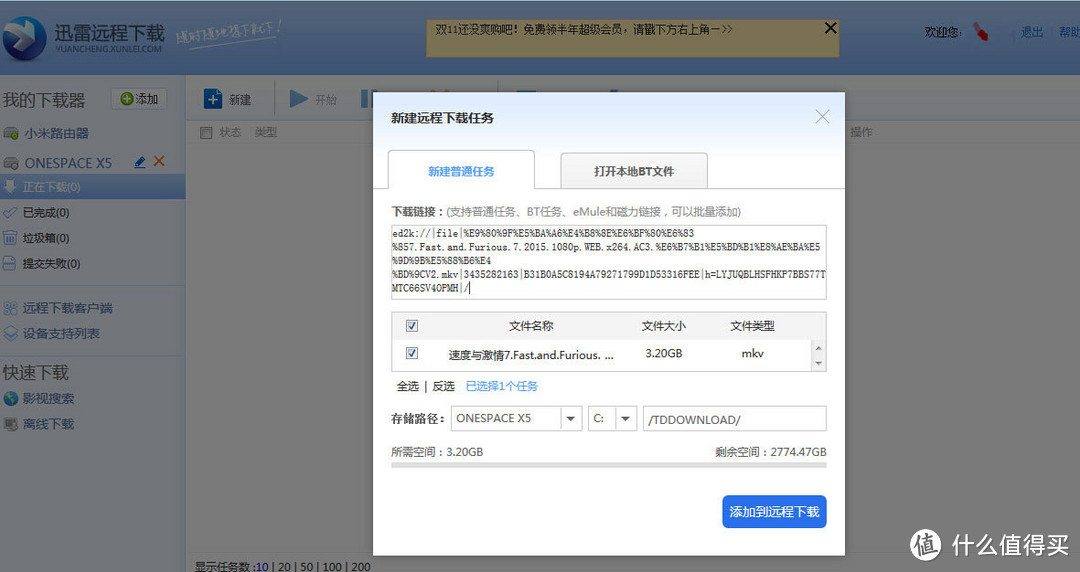Viewport: 1080px width, 572px height.
Task: Click the 文件类型 column header
Action: 752,326
